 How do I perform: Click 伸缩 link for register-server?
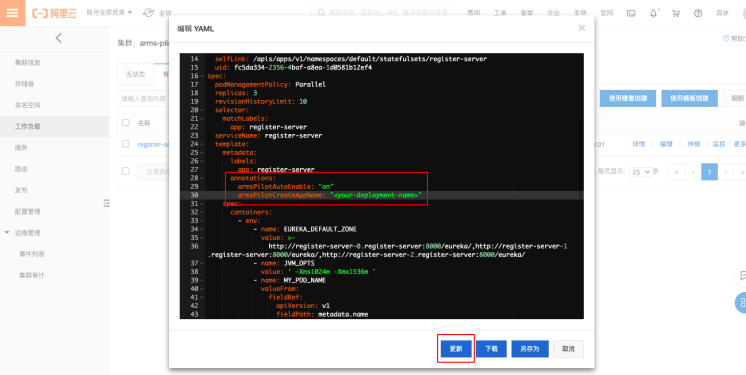click(694, 144)
